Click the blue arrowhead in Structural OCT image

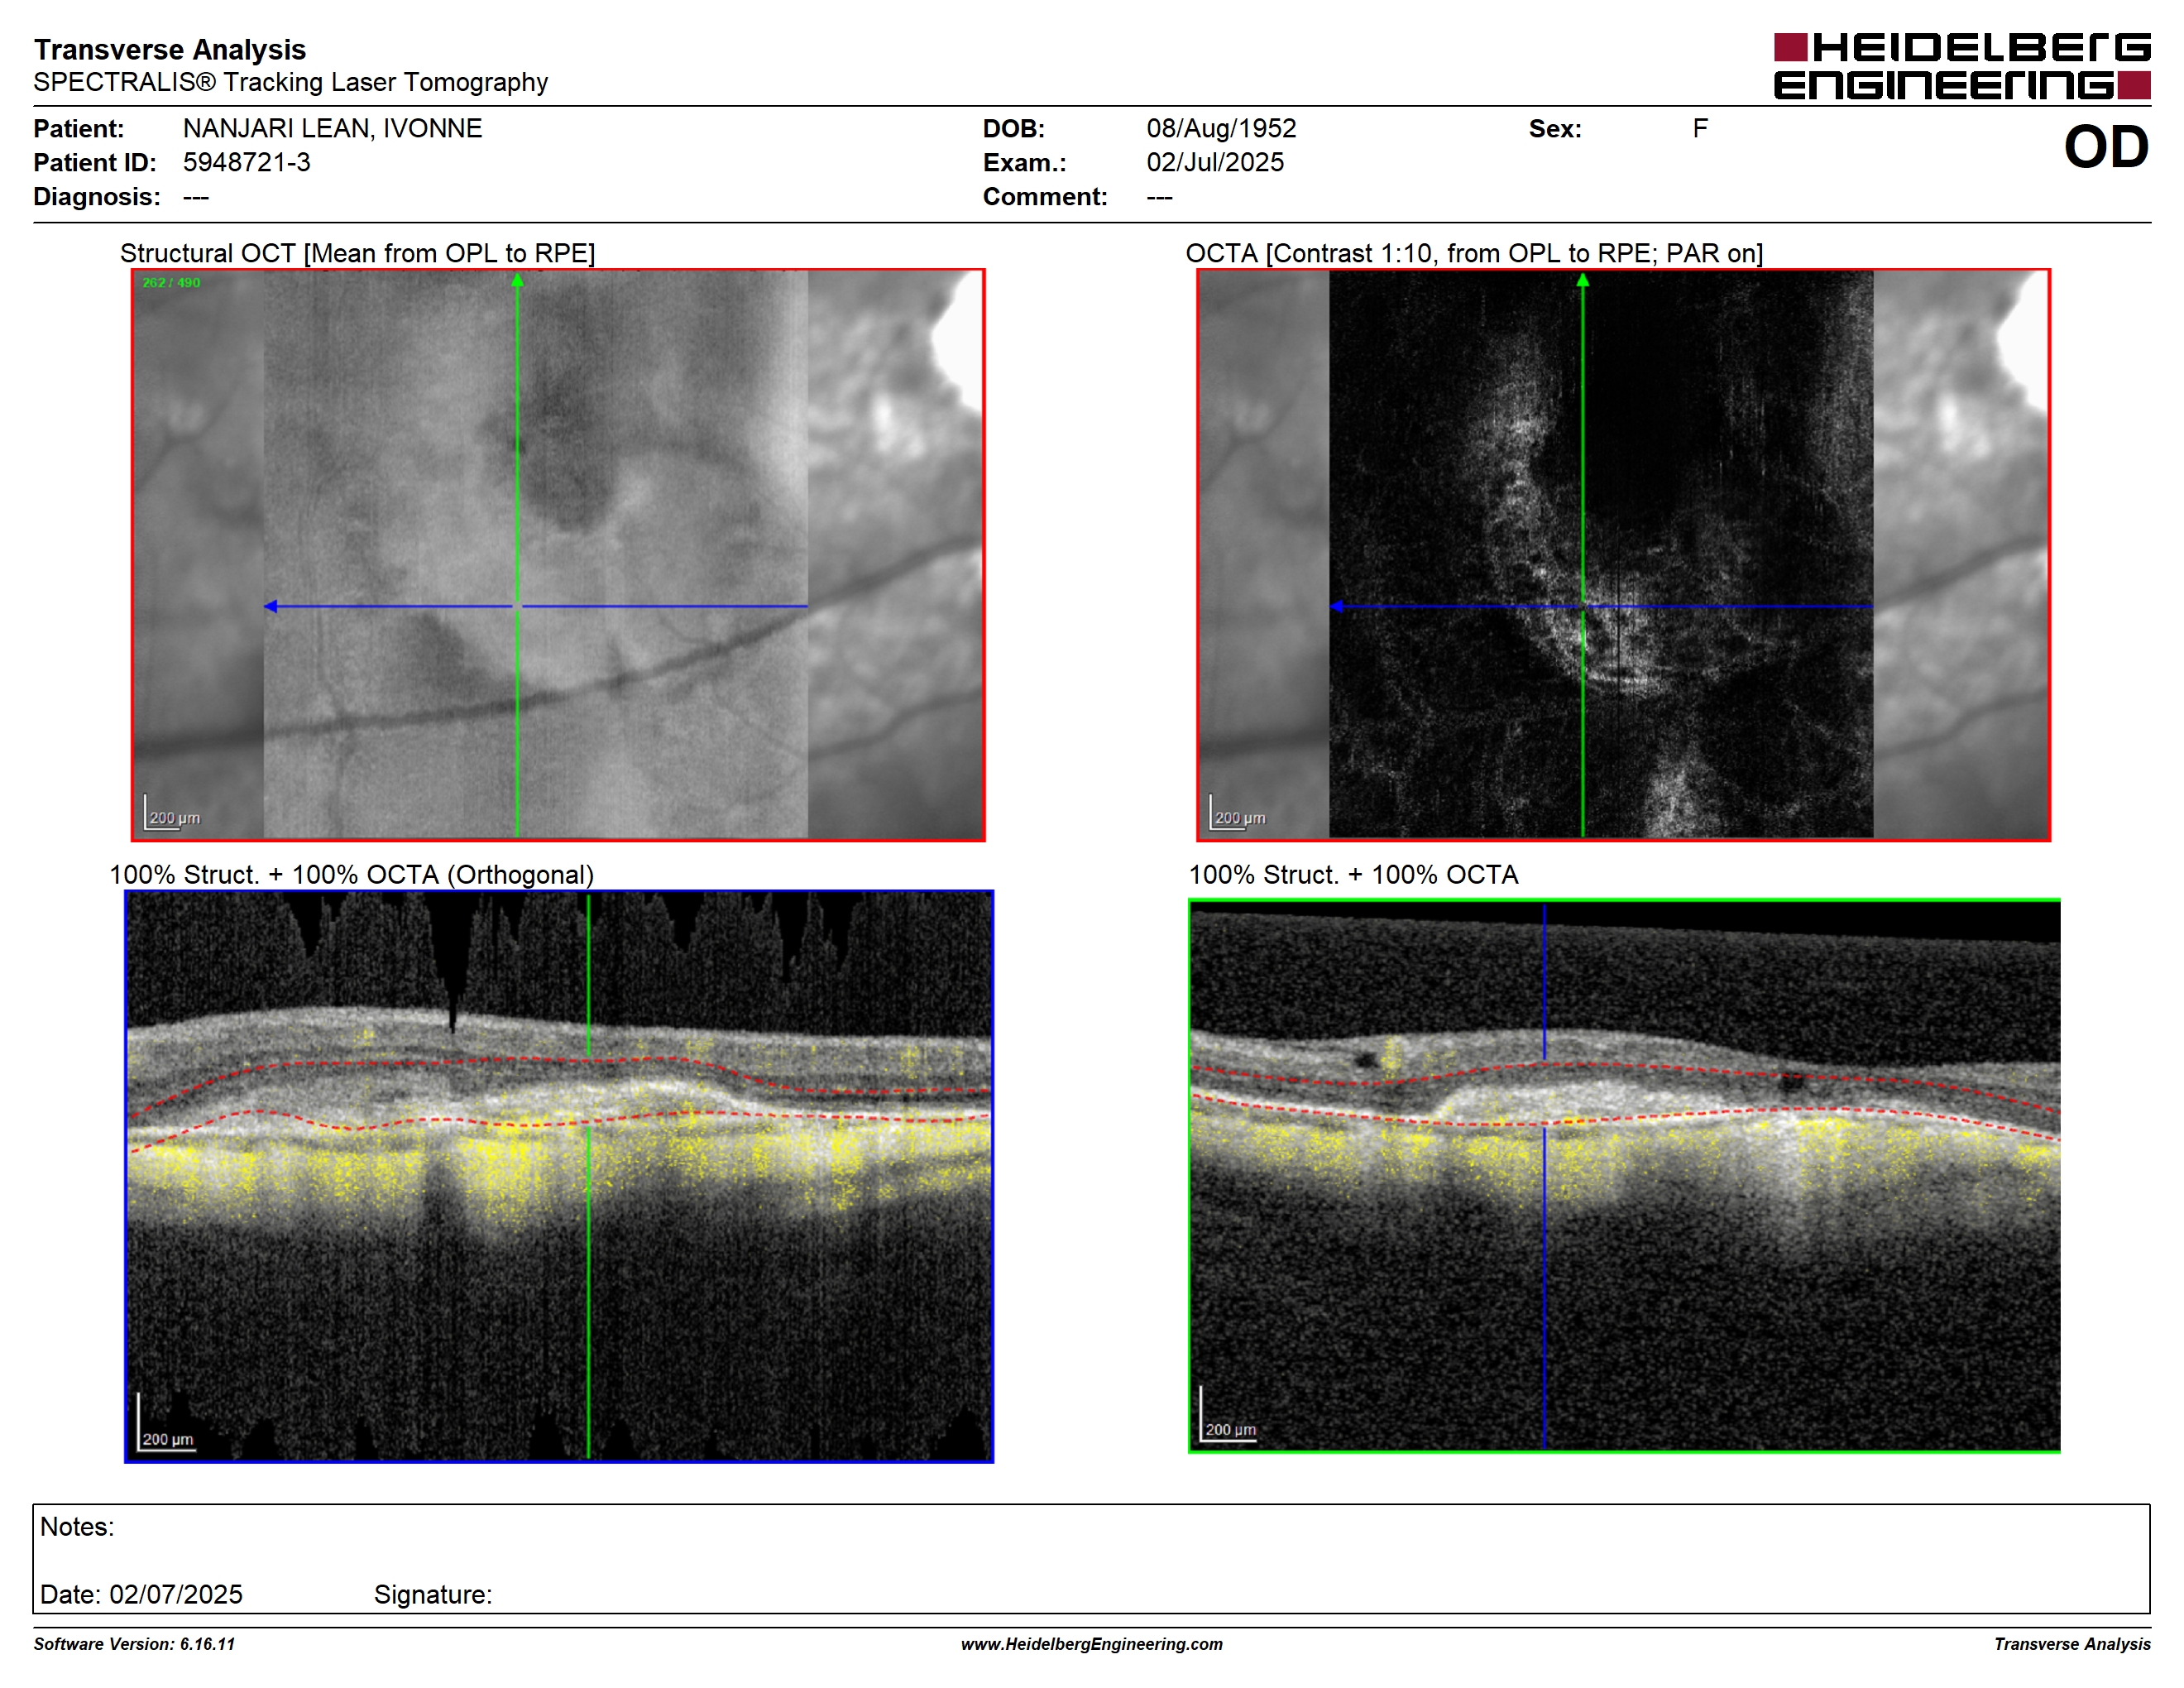pos(270,606)
